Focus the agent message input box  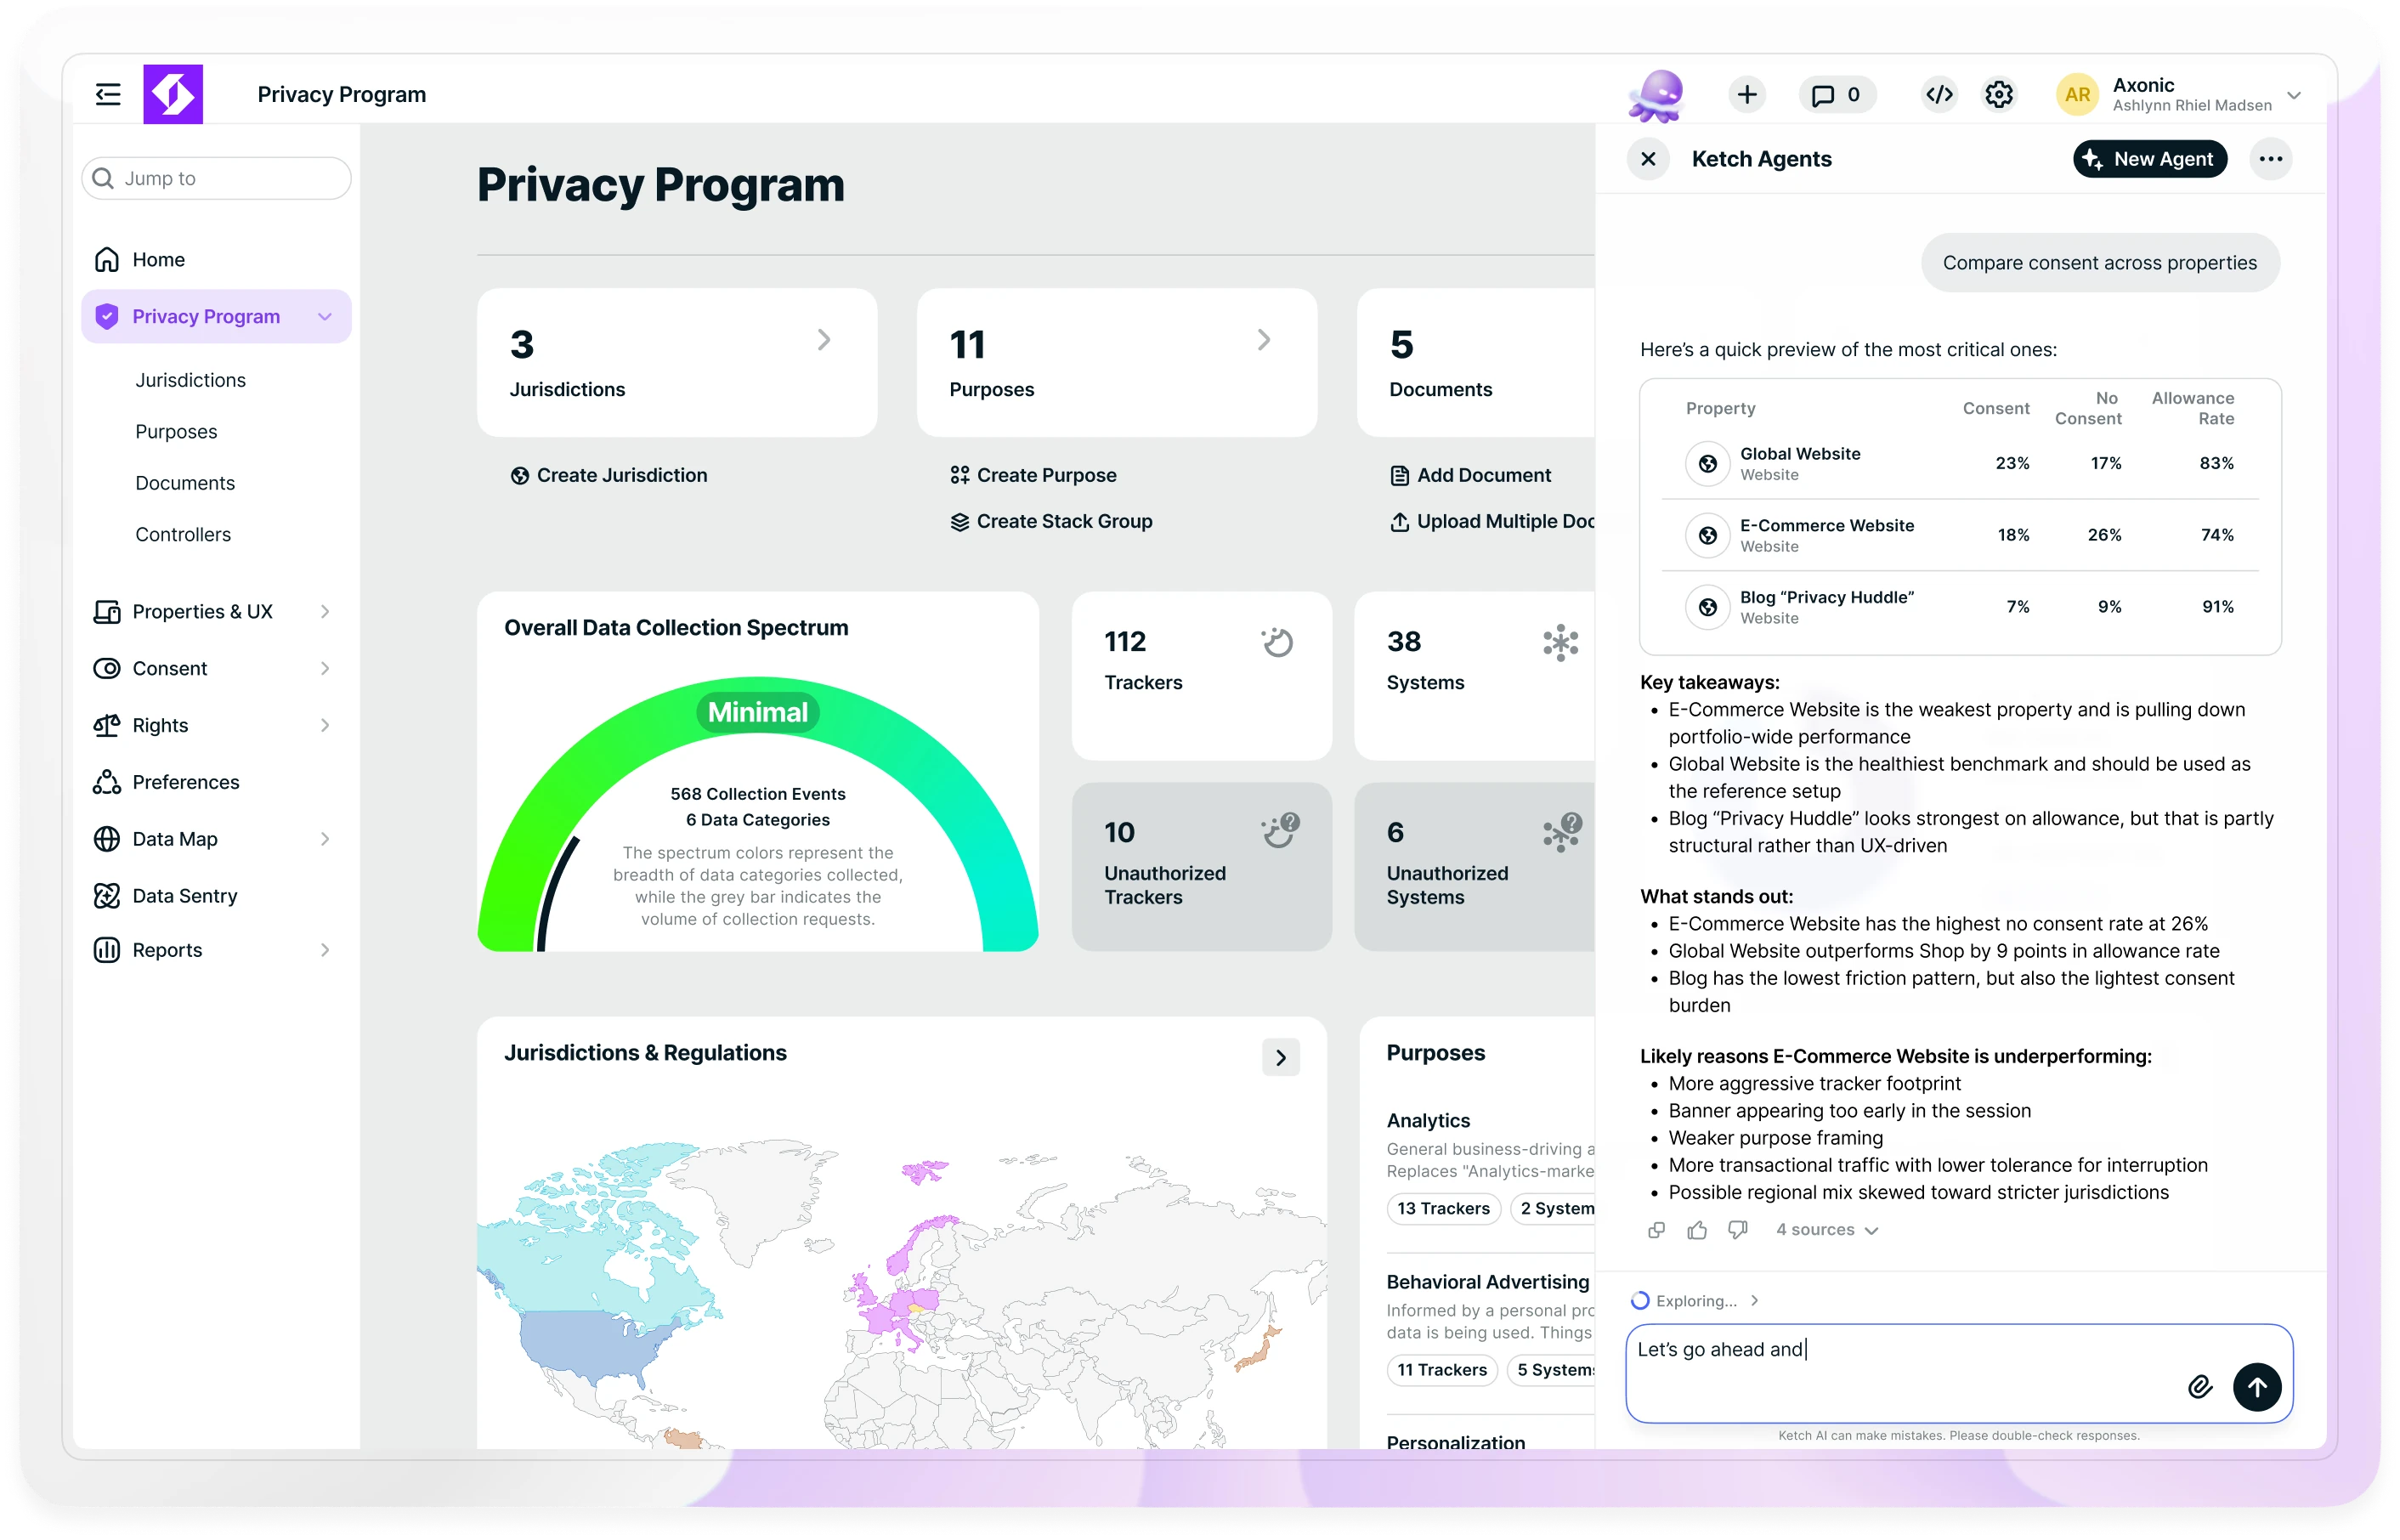coord(1959,1373)
